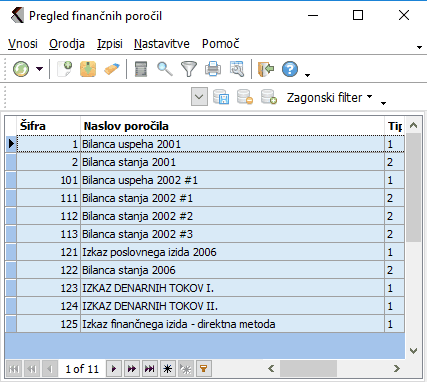This screenshot has width=427, height=382.
Task: Click Šifra cell 125
Action: (x=48, y=324)
